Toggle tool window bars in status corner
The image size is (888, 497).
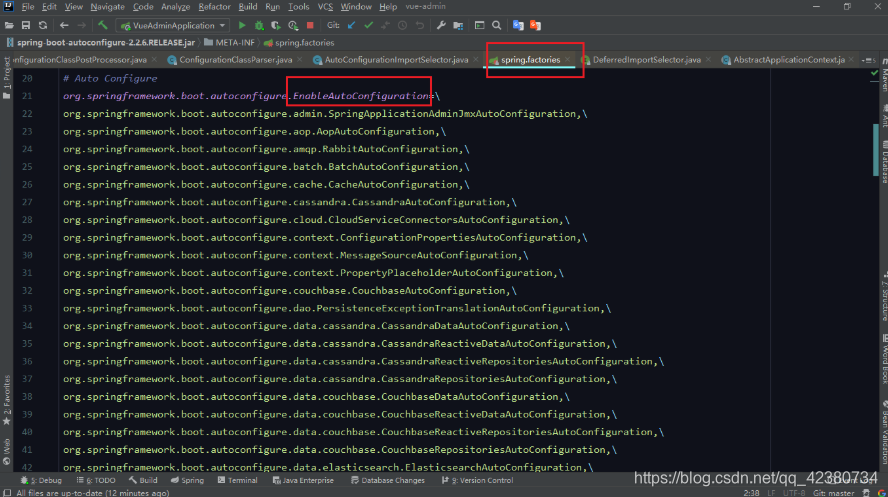7,492
